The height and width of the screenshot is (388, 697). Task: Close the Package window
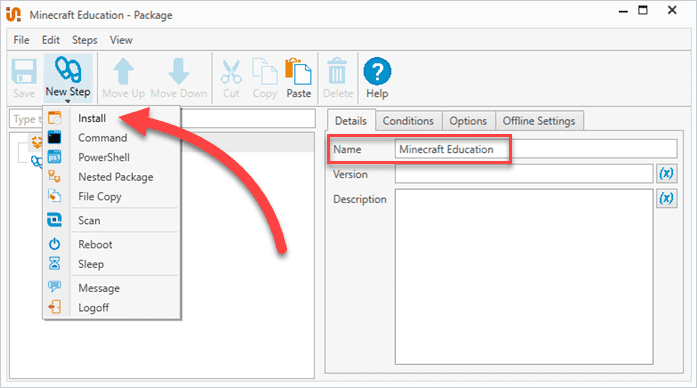(x=672, y=10)
